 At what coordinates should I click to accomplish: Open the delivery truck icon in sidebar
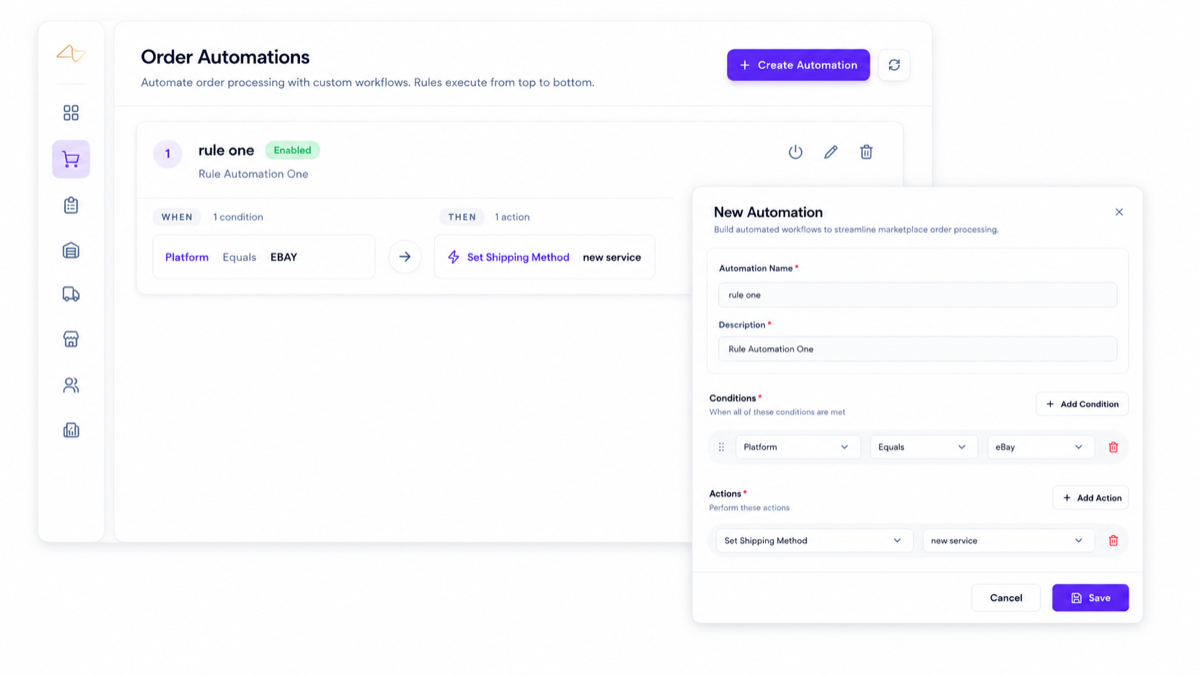(x=71, y=294)
